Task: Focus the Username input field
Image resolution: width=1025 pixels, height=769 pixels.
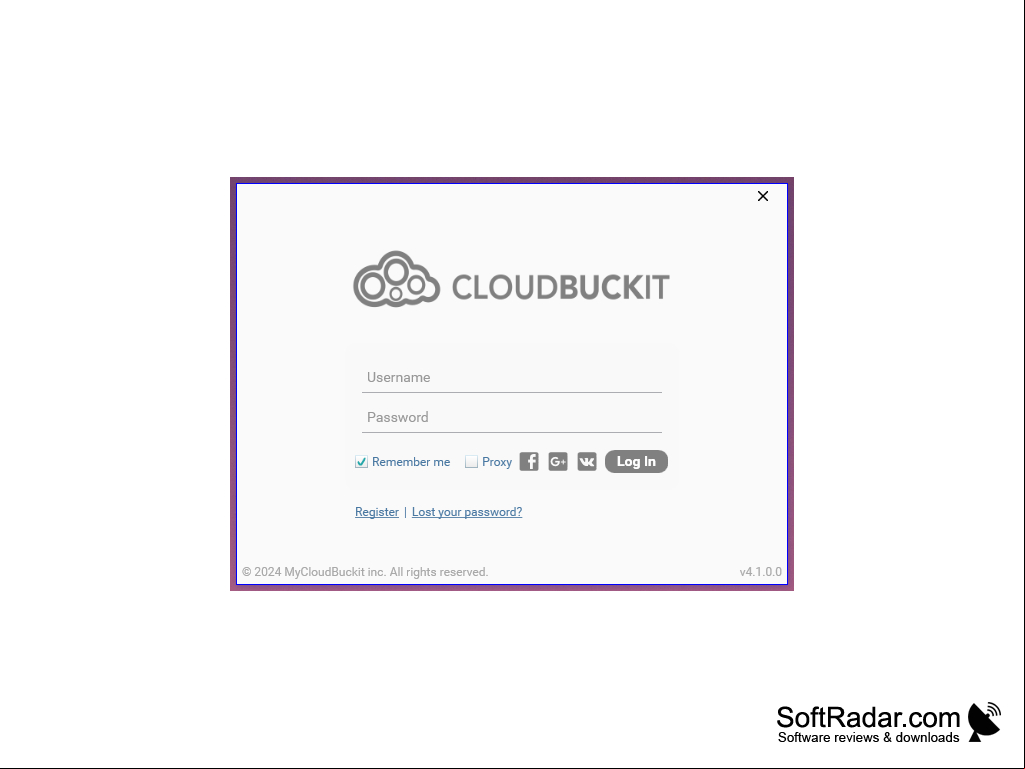Action: point(512,377)
